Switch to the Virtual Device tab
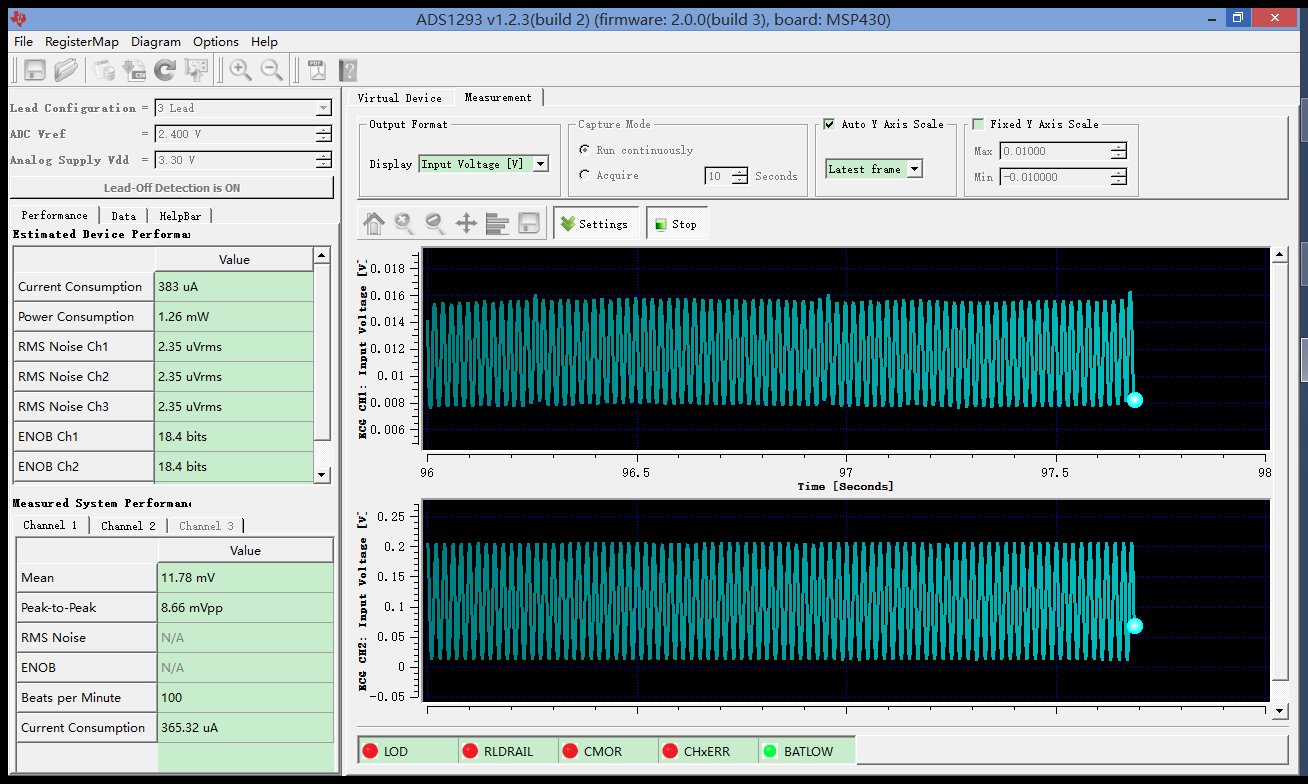This screenshot has width=1308, height=784. (x=399, y=98)
